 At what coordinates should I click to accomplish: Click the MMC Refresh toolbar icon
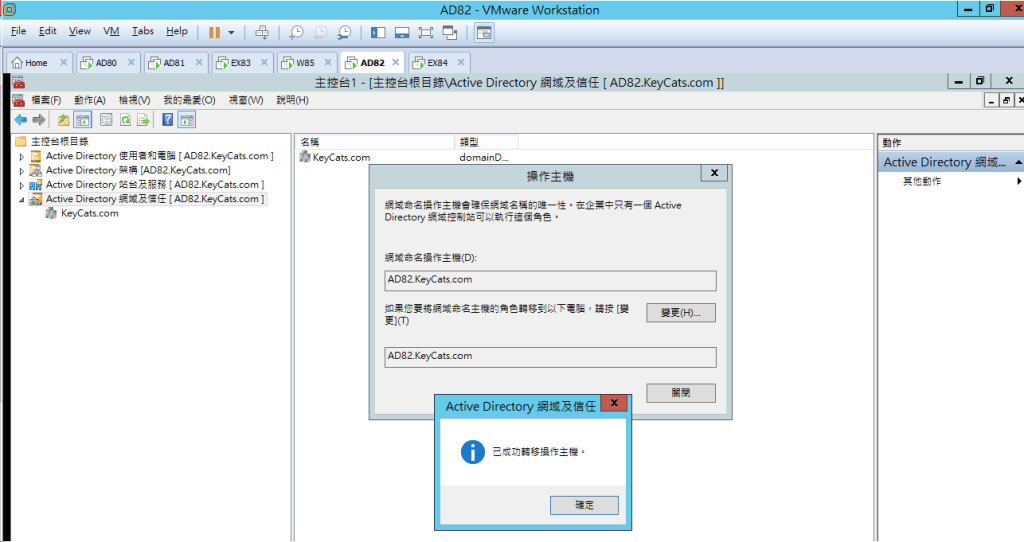(125, 120)
